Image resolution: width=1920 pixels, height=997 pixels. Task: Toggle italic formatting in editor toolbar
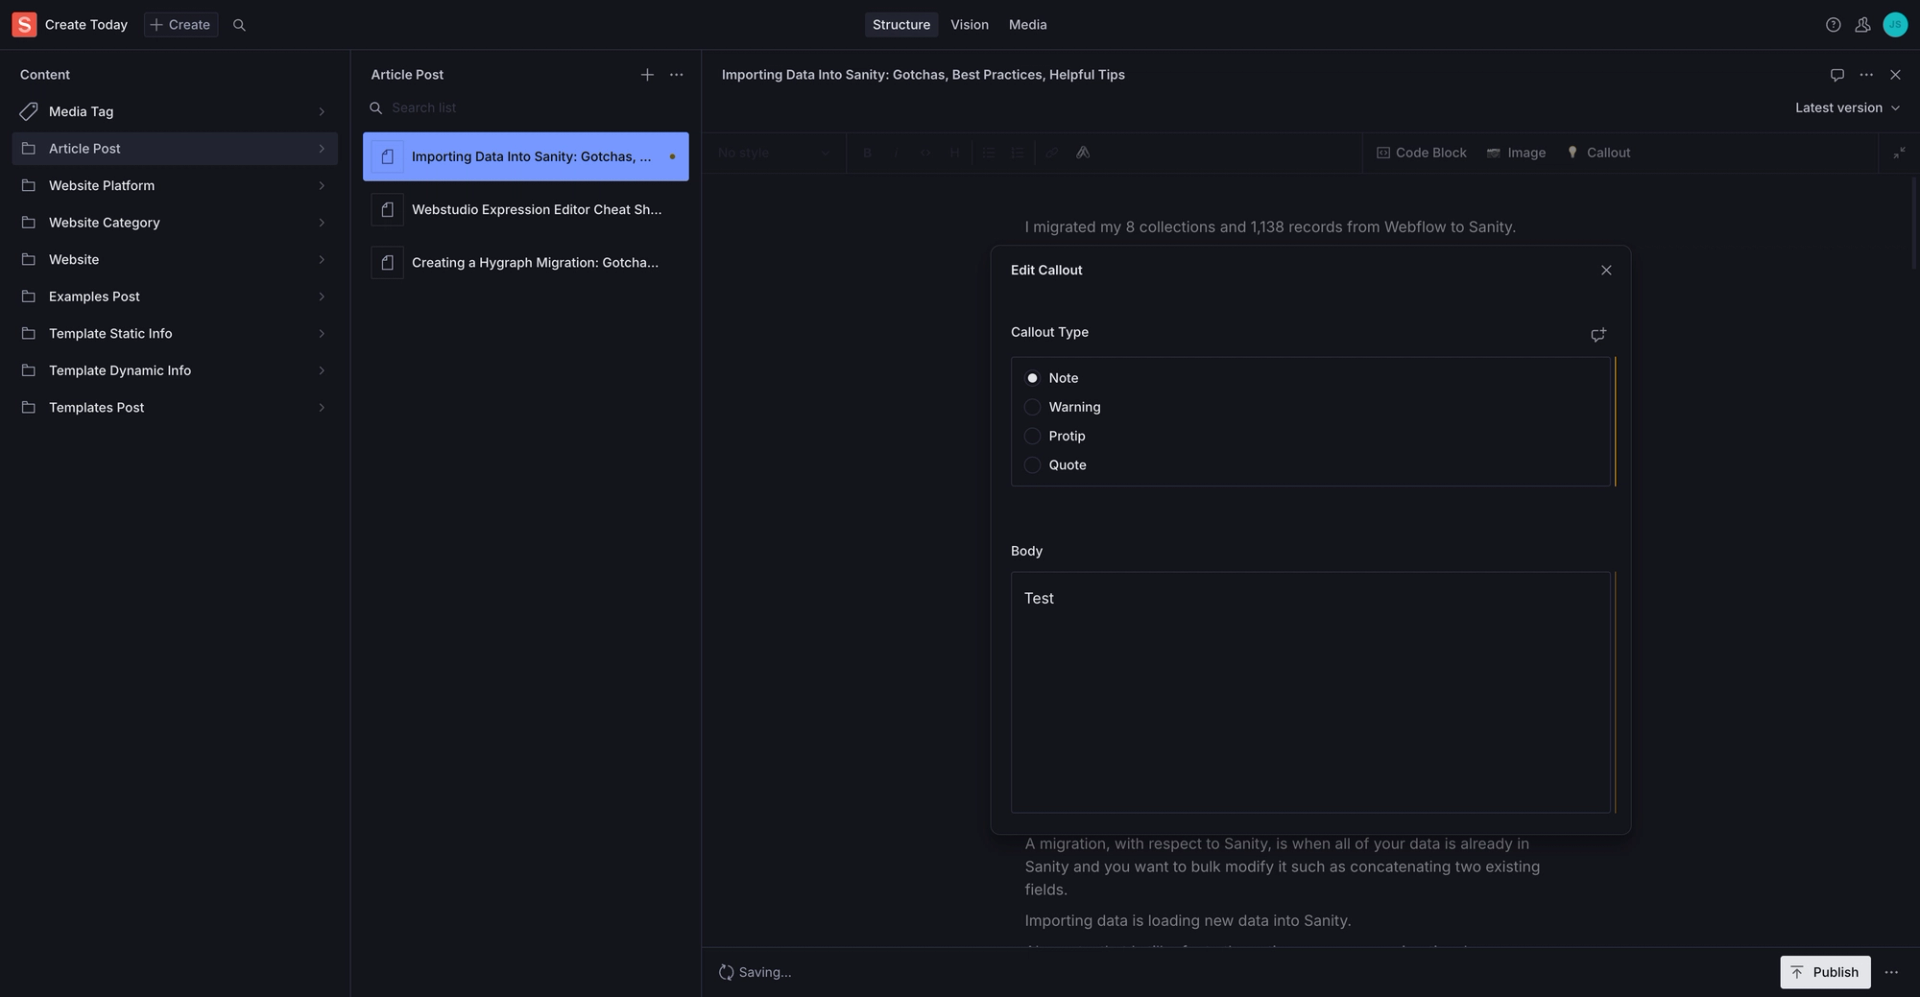pos(896,153)
